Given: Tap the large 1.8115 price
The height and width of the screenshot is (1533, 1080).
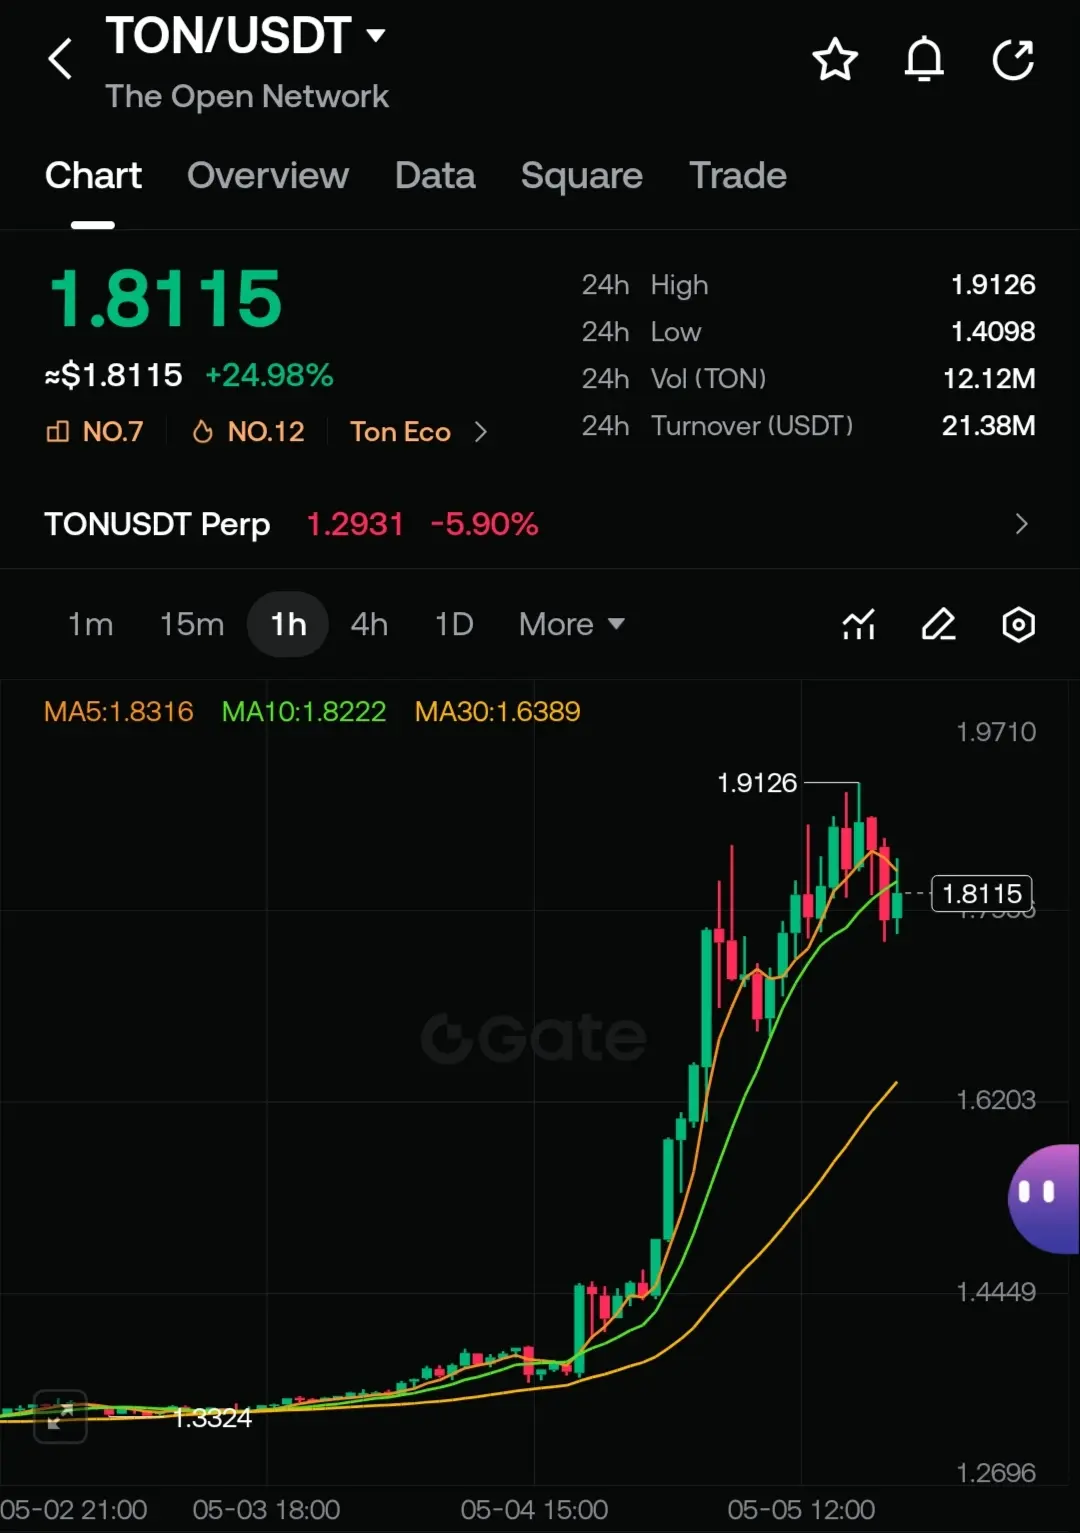Looking at the screenshot, I should (166, 299).
